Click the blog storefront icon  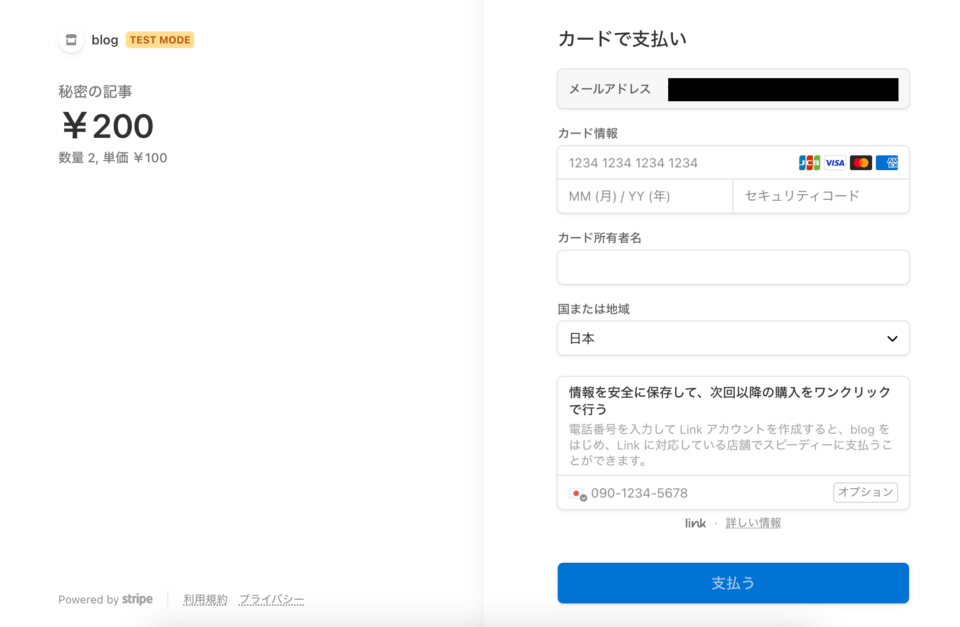coord(71,40)
